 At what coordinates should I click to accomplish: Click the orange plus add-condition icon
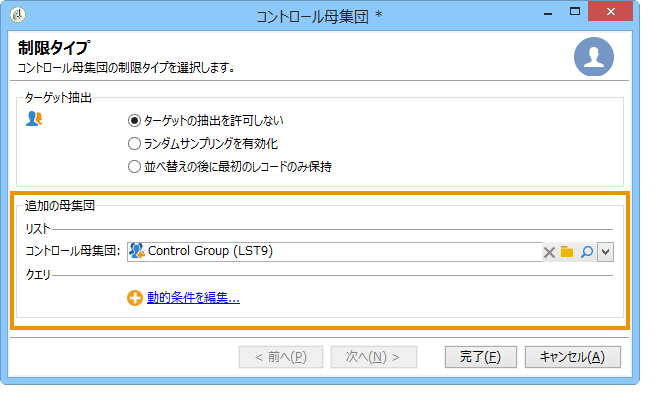pos(135,298)
